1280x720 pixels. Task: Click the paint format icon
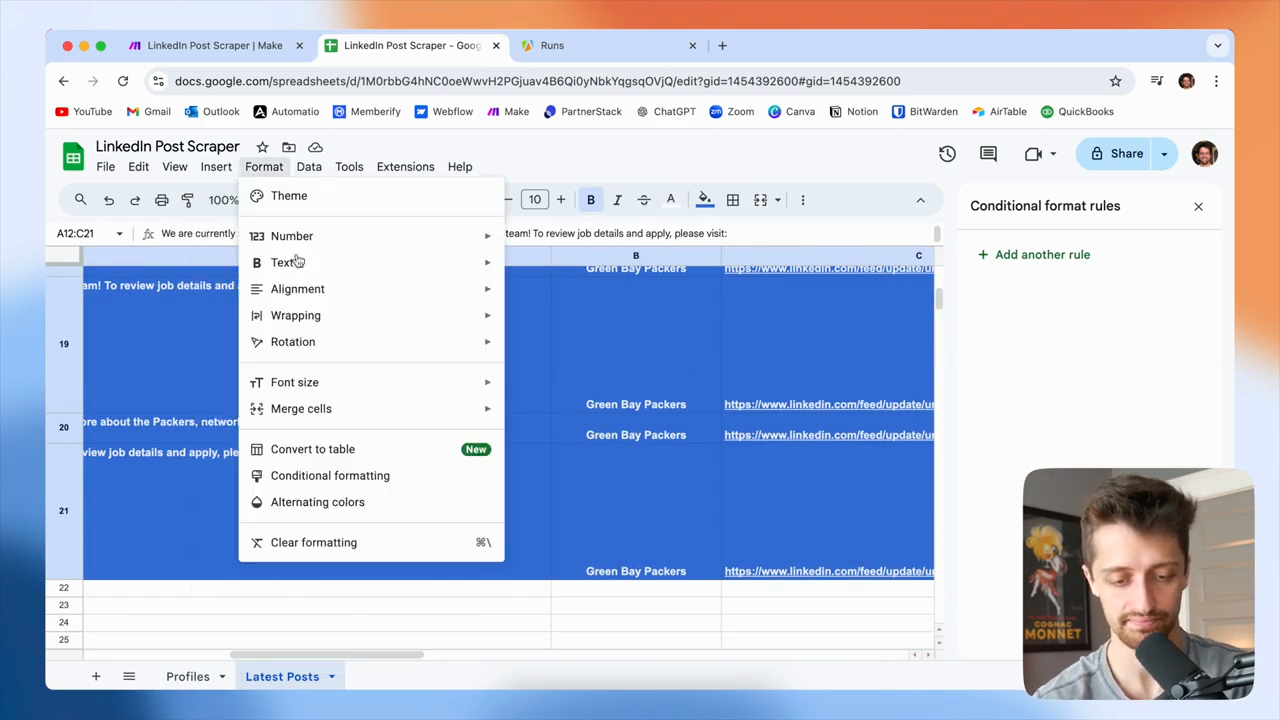(x=187, y=200)
